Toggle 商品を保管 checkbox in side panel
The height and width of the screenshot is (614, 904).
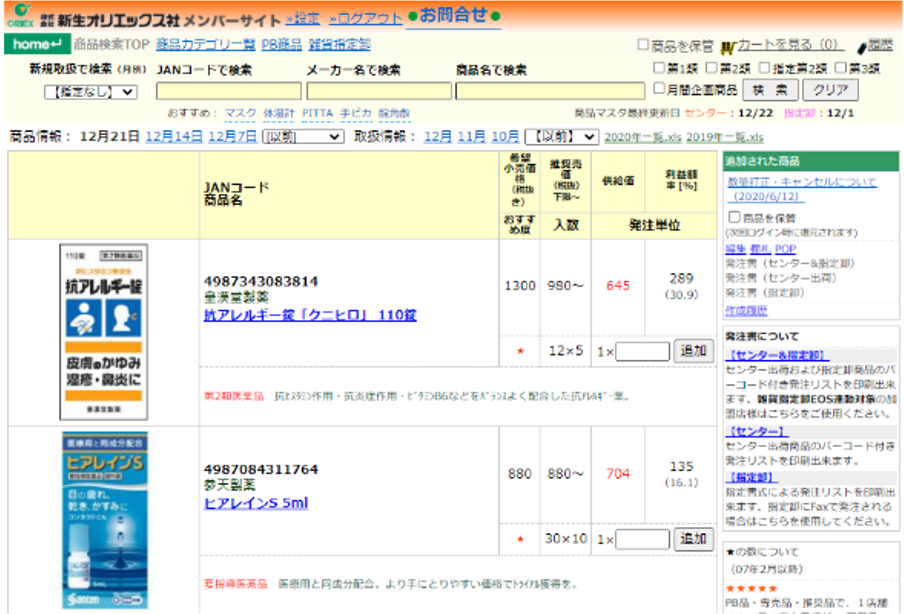(734, 217)
